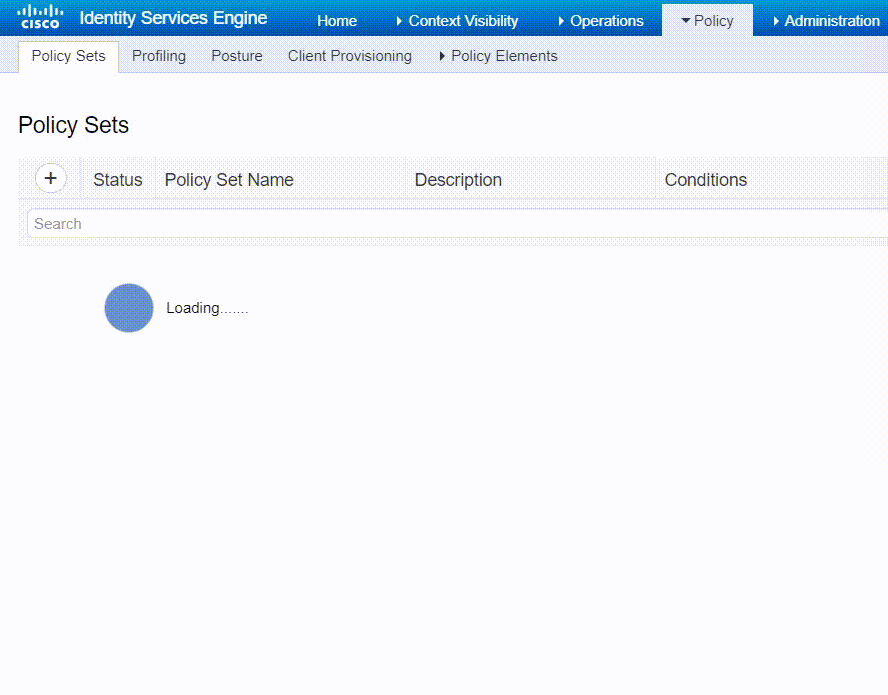Screen dimensions: 888x695
Task: Click the Cisco logo
Action: (40, 17)
